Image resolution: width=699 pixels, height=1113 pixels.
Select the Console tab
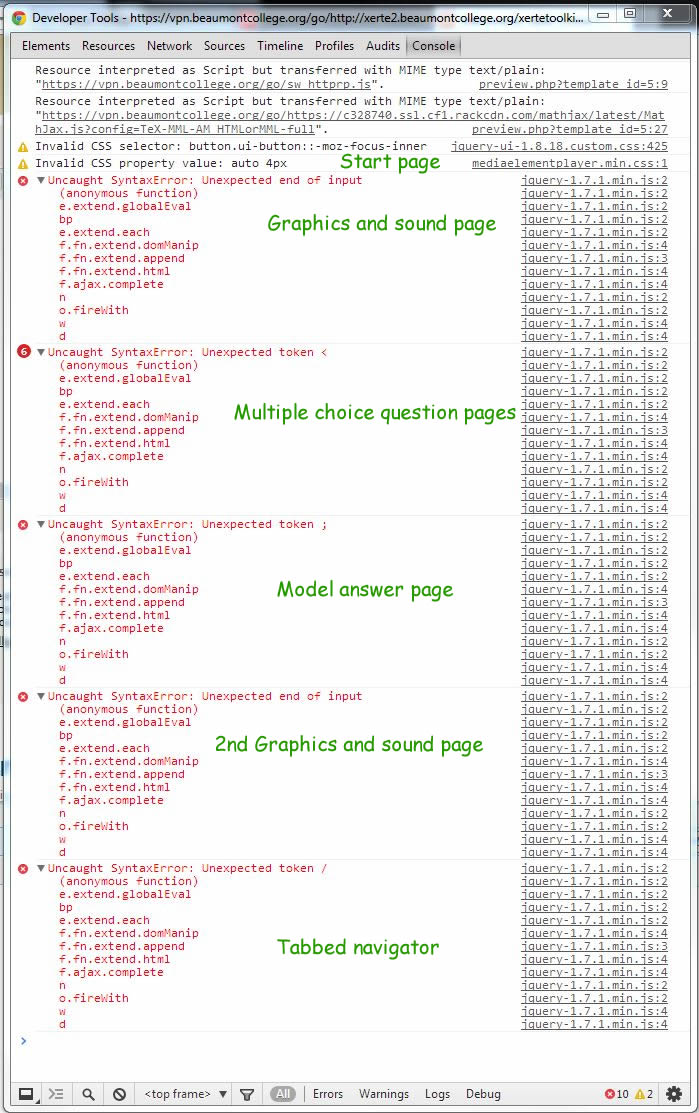tap(434, 45)
